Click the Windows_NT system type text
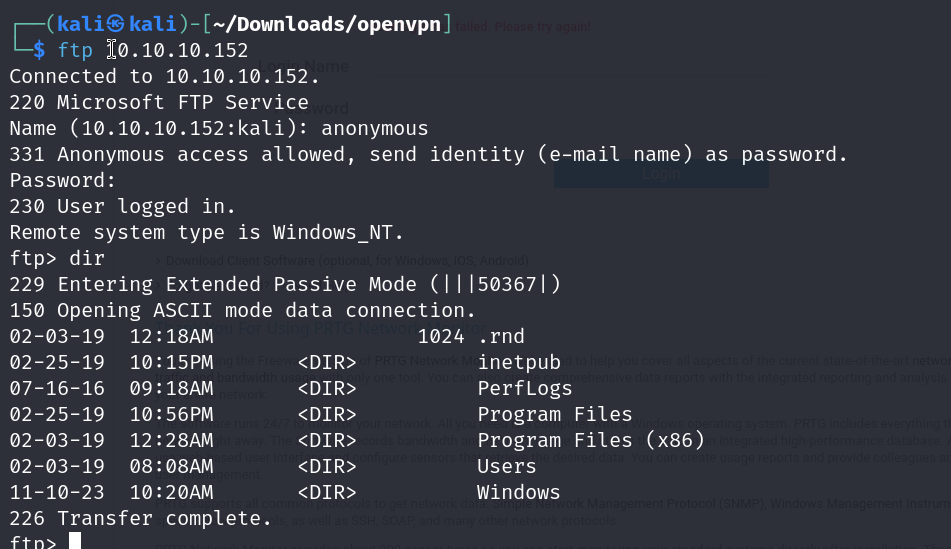Image resolution: width=951 pixels, height=549 pixels. coord(338,232)
